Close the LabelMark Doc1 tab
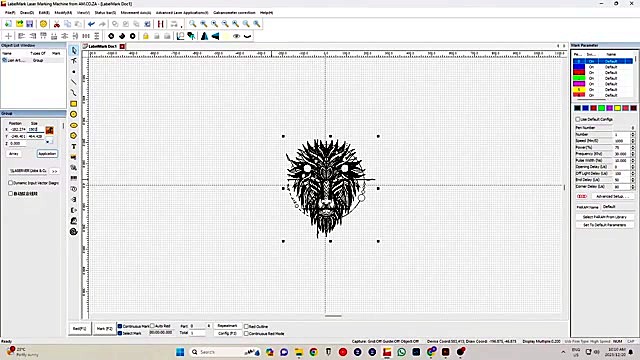 pyautogui.click(x=122, y=47)
